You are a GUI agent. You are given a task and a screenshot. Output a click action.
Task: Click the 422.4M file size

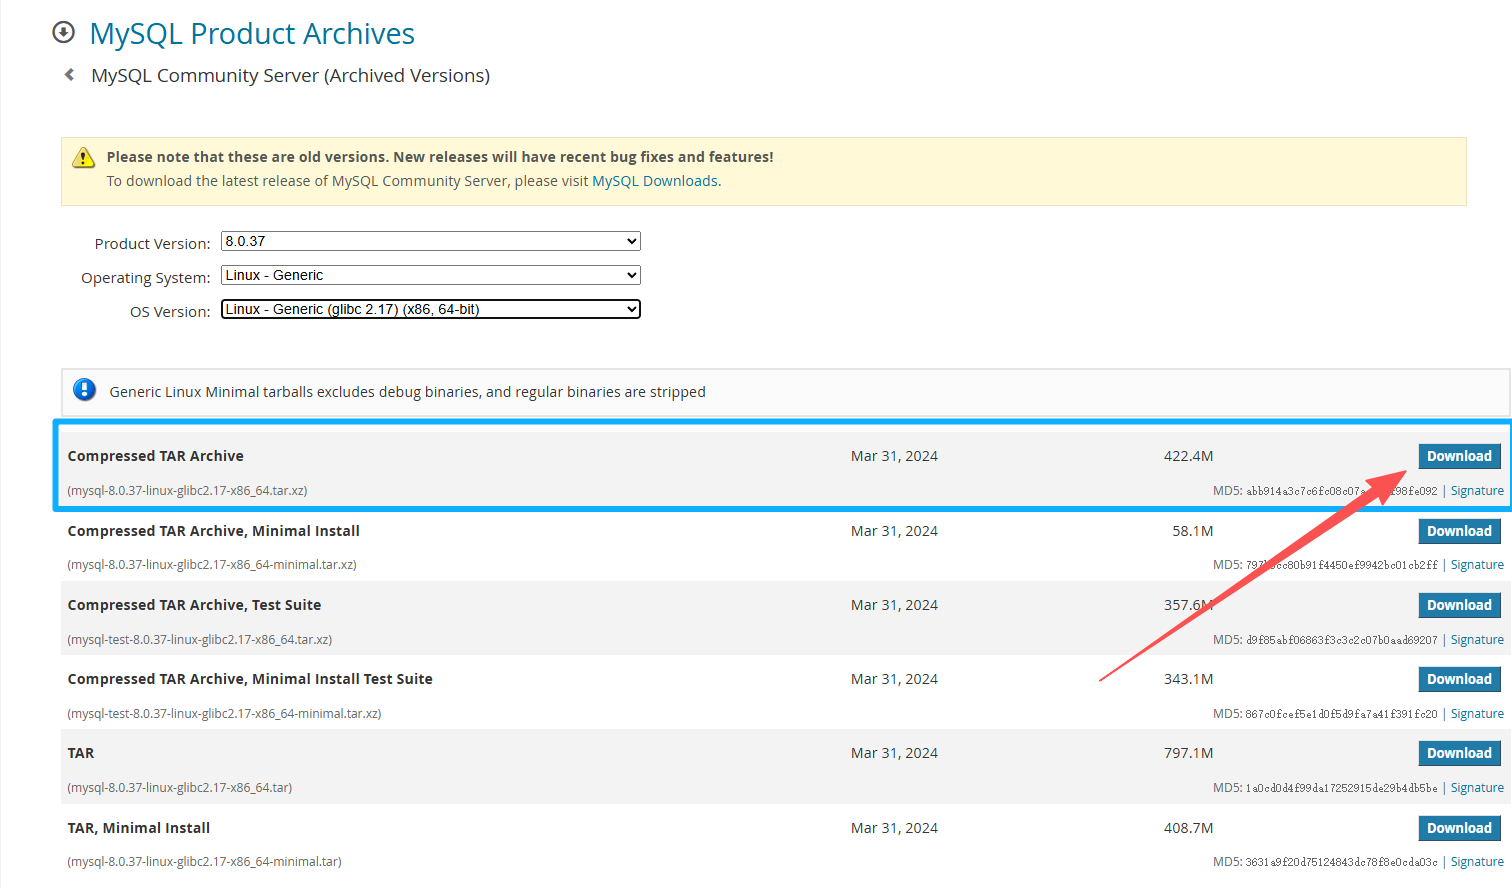(1188, 456)
